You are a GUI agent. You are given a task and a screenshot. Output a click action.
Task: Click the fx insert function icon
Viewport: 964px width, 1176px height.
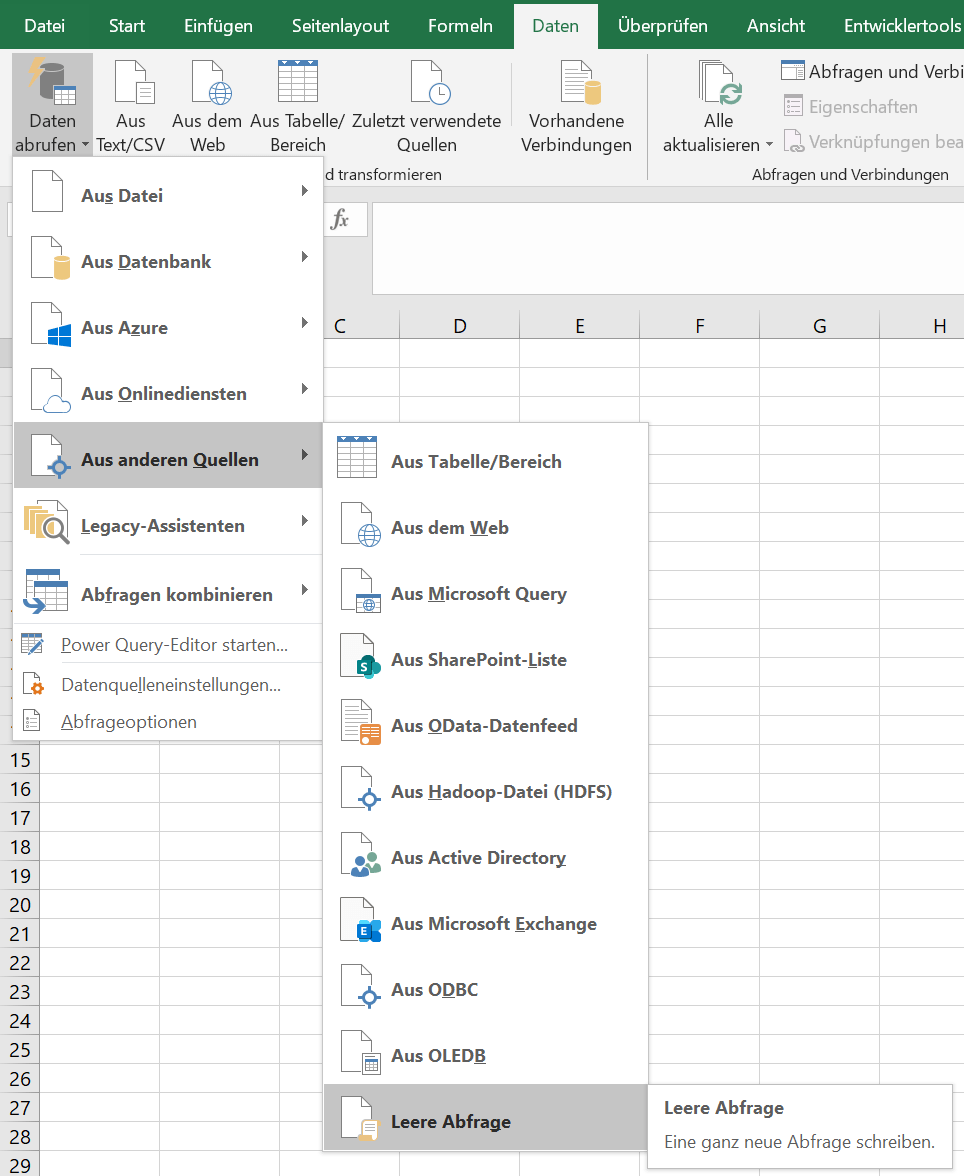coord(340,219)
